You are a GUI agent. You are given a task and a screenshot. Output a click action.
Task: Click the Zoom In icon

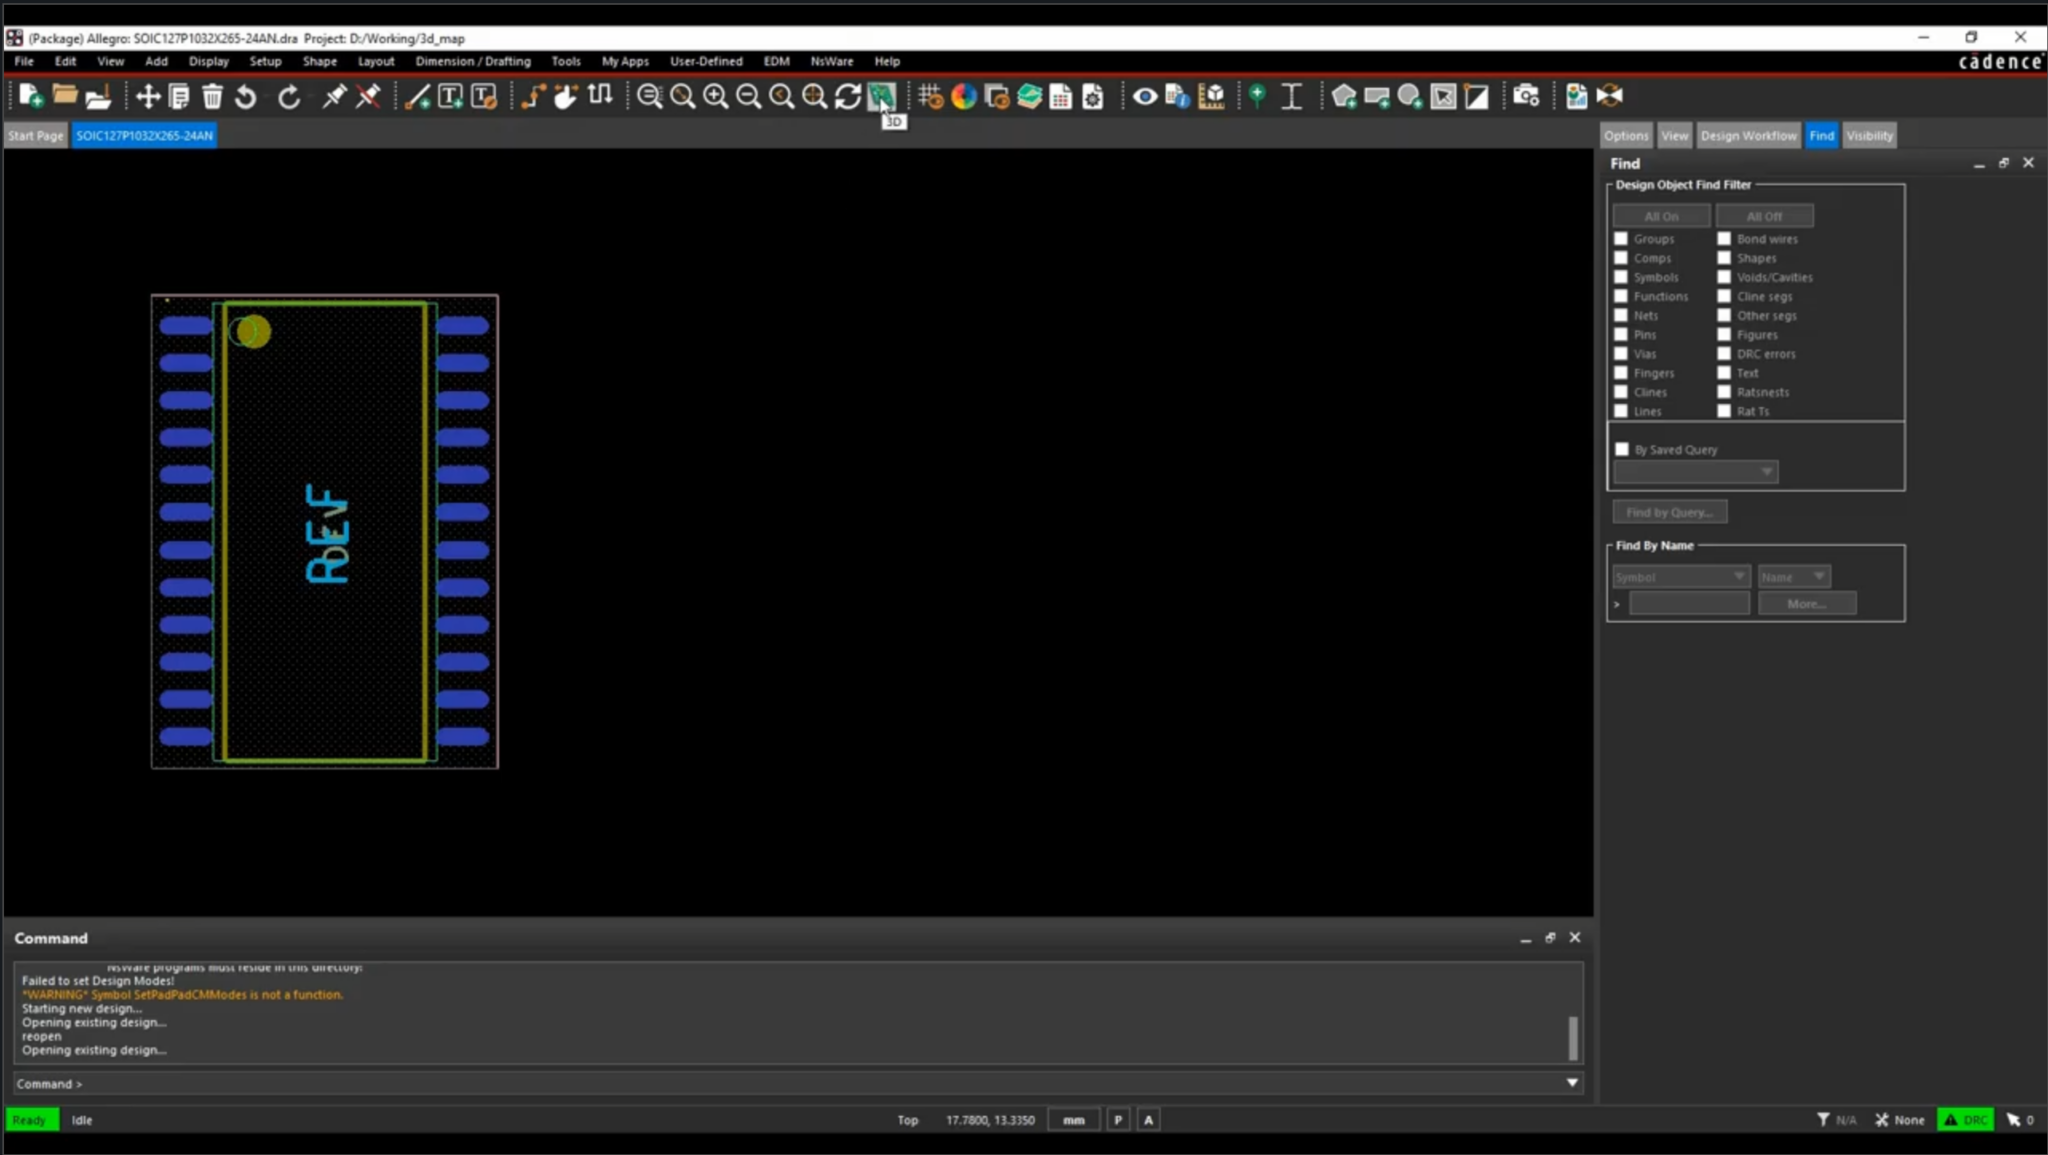[716, 96]
